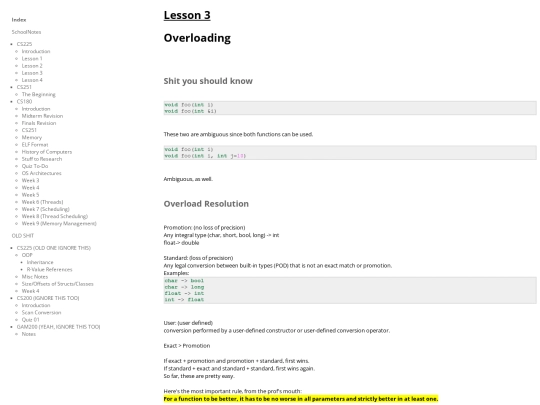
Task: Click the 'char -> bool' code line
Action: (x=184, y=281)
